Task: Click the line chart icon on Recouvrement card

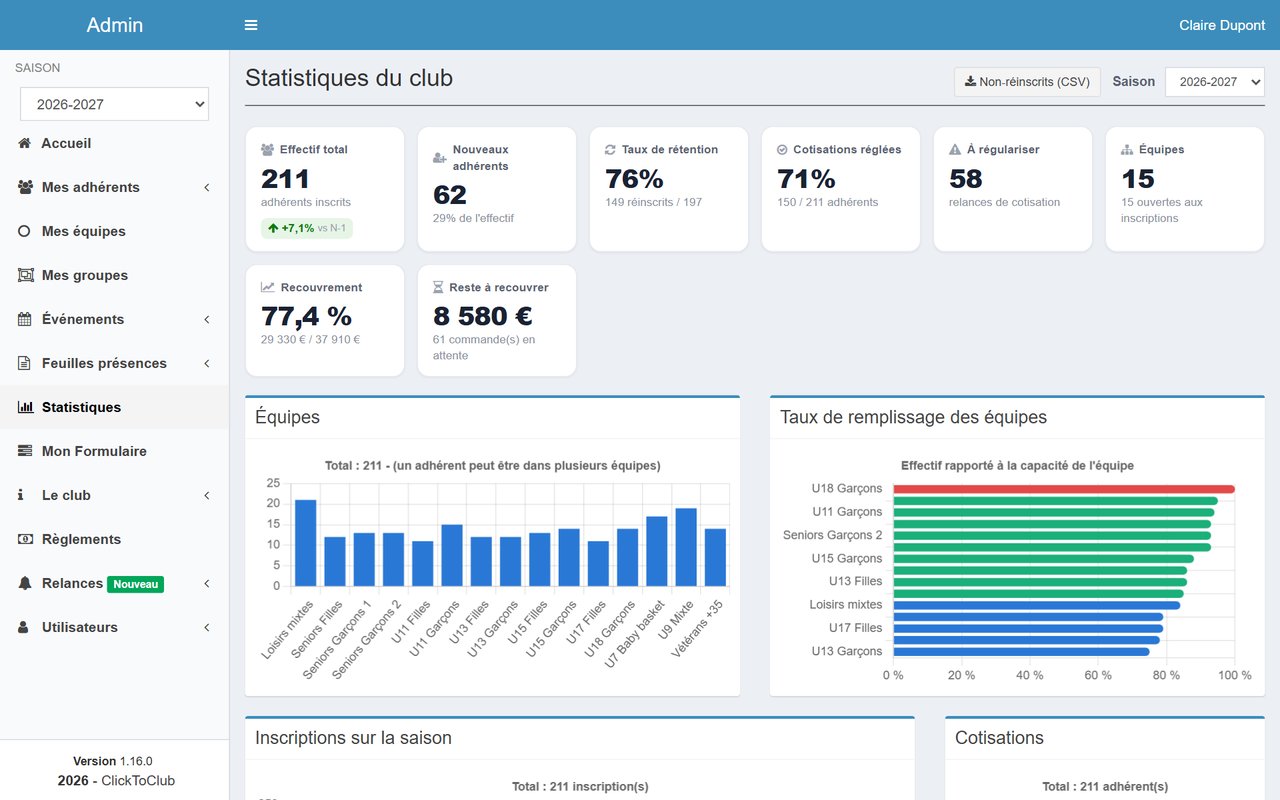Action: click(x=267, y=287)
